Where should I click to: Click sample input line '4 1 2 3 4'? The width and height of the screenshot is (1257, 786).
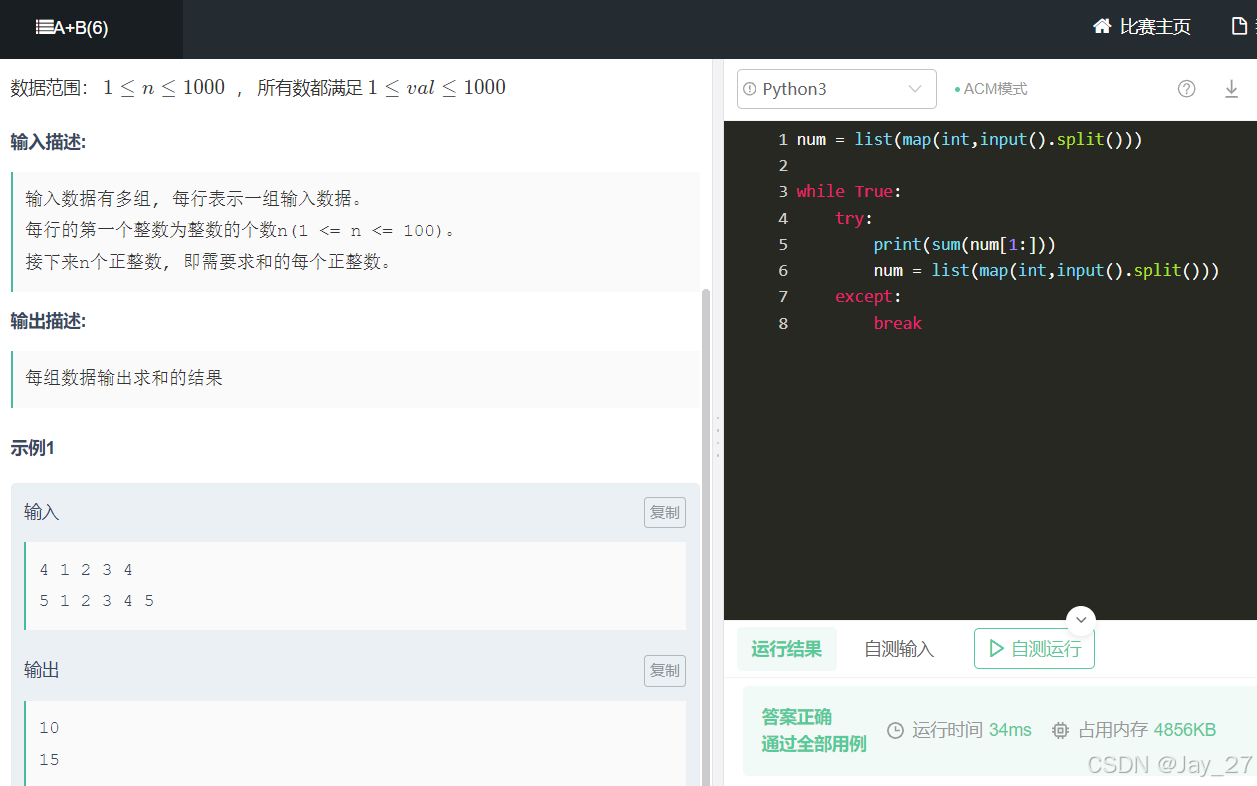[x=86, y=570]
